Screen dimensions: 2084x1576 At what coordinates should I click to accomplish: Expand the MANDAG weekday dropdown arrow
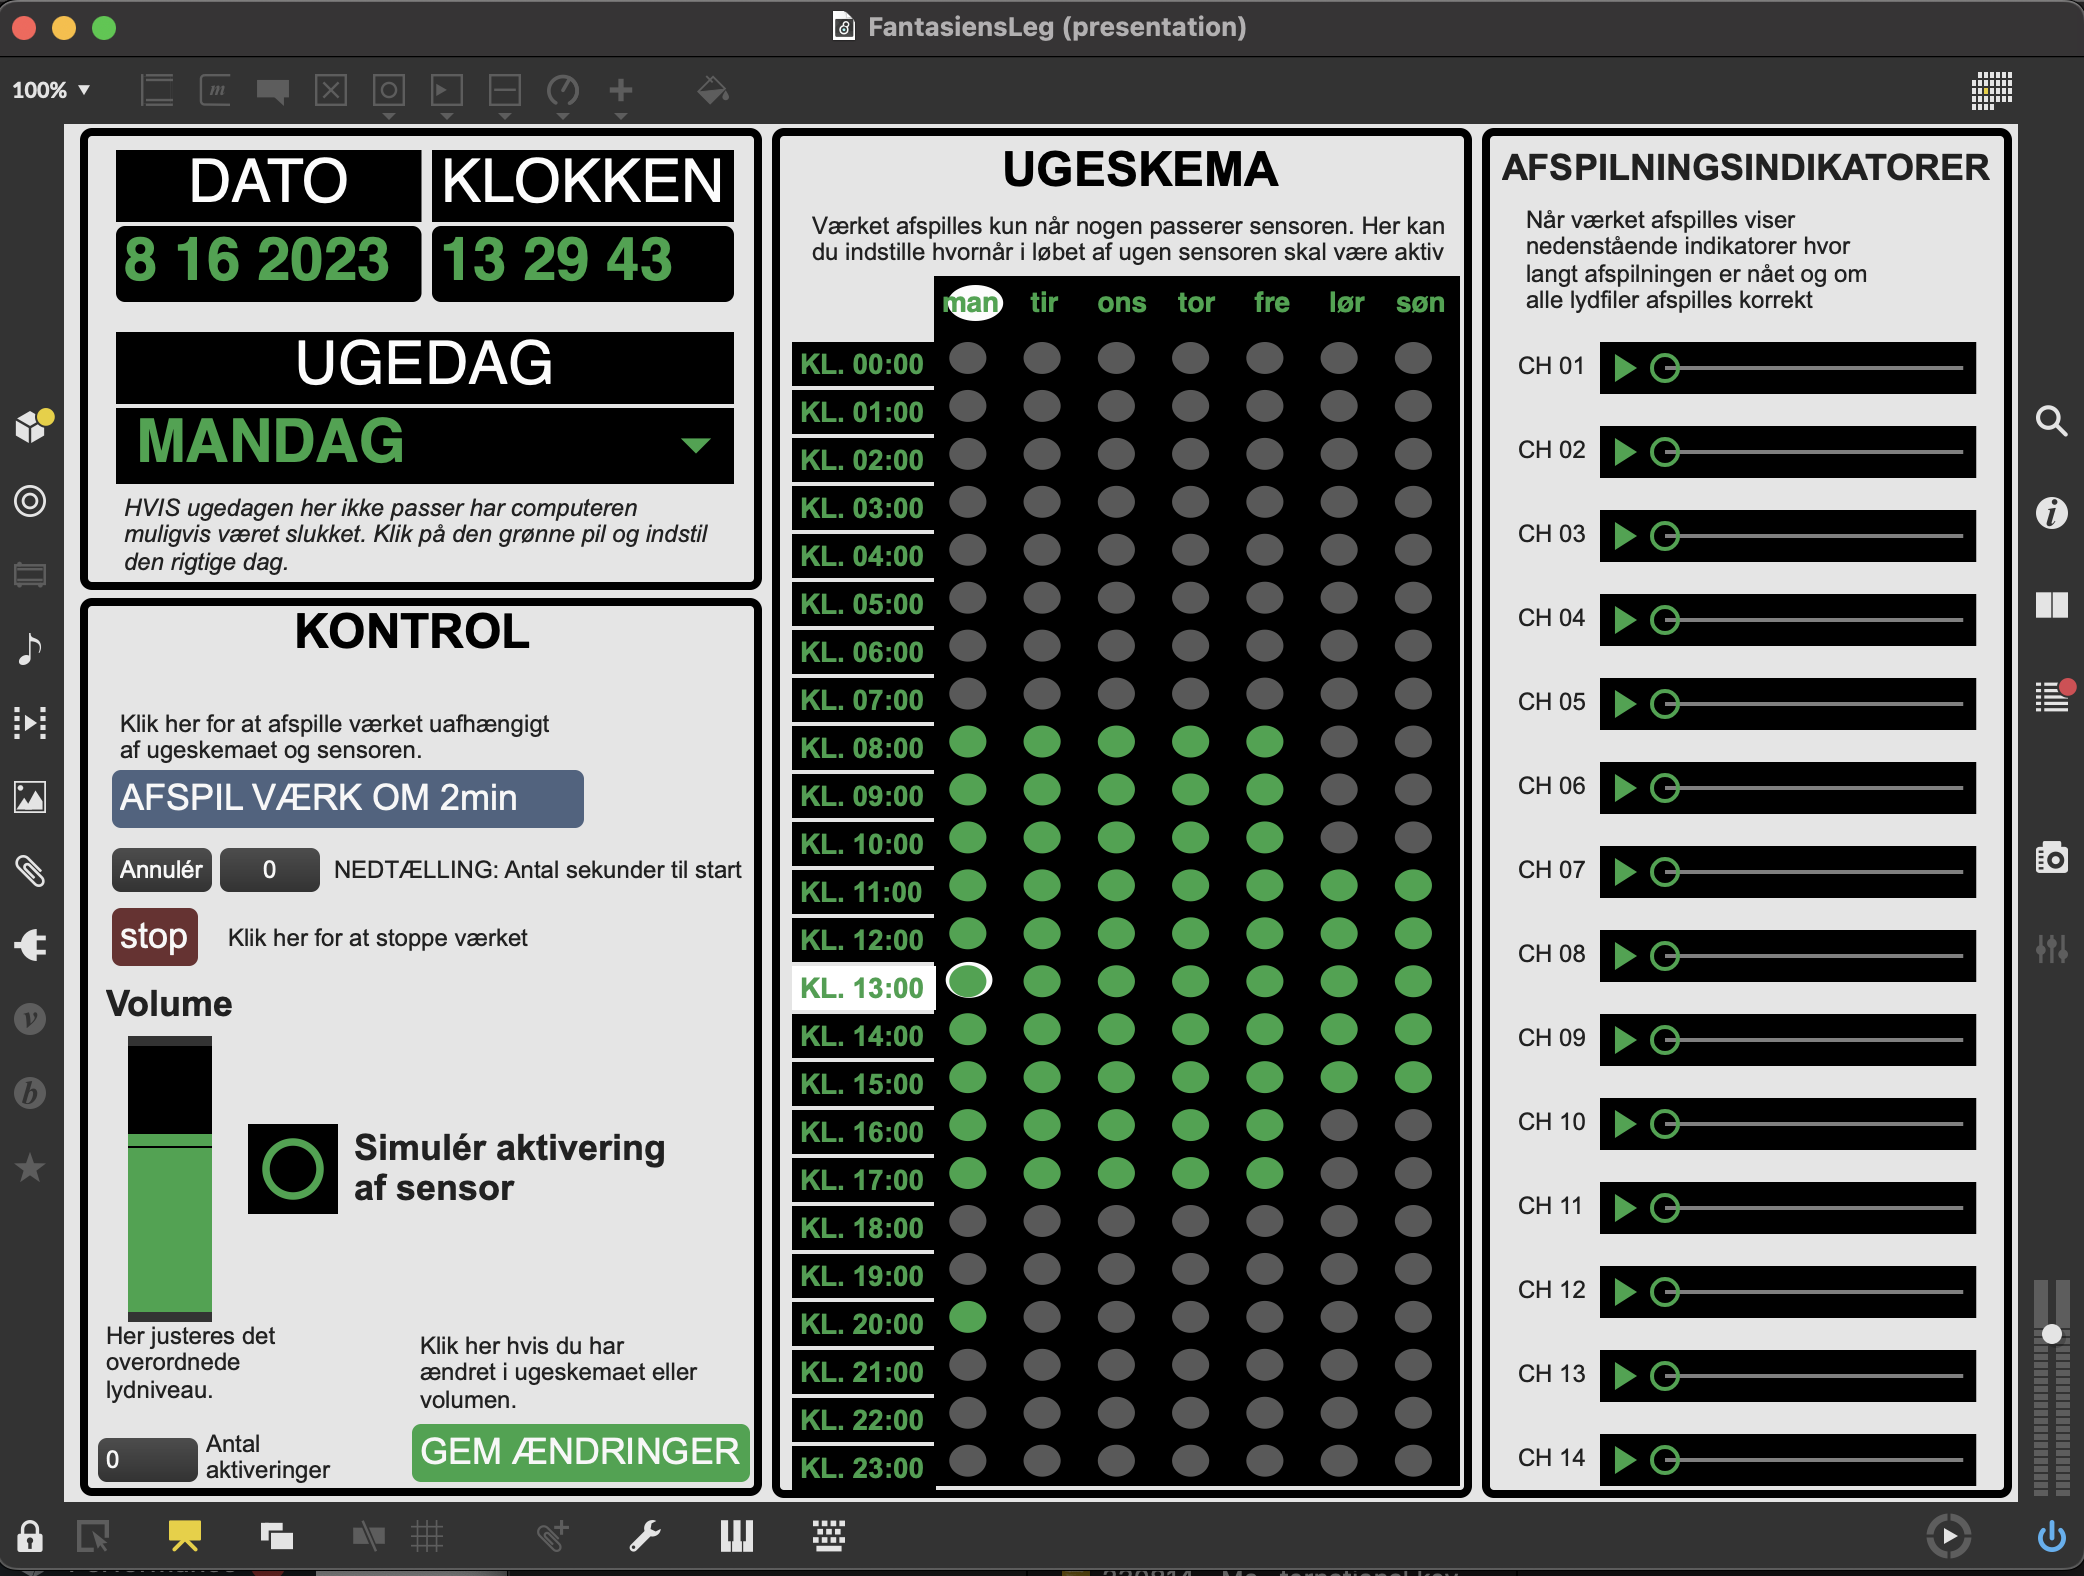696,444
